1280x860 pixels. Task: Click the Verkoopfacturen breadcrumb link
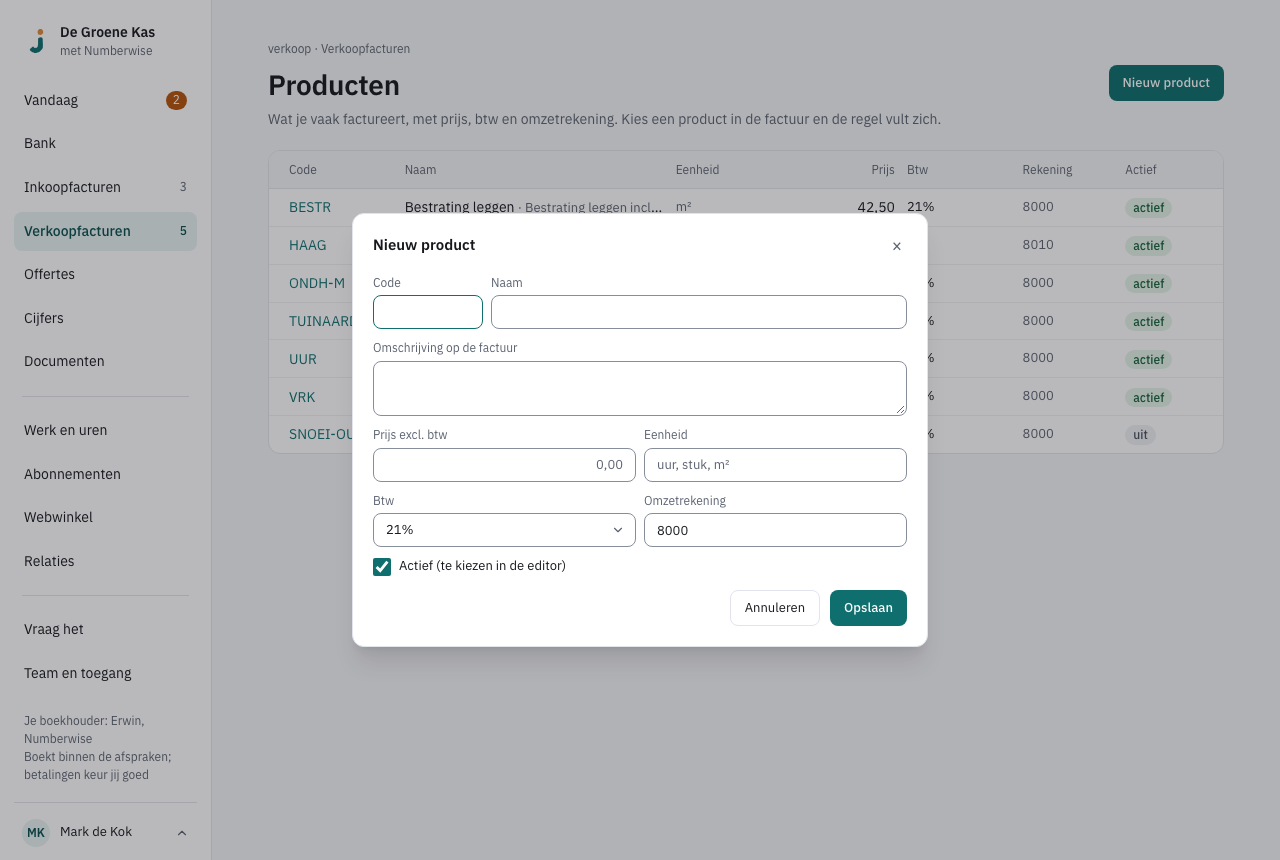[x=365, y=49]
